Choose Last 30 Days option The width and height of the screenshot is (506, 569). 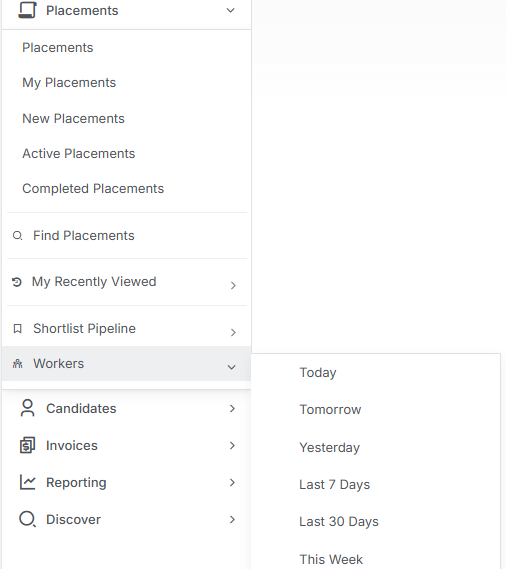coord(339,521)
